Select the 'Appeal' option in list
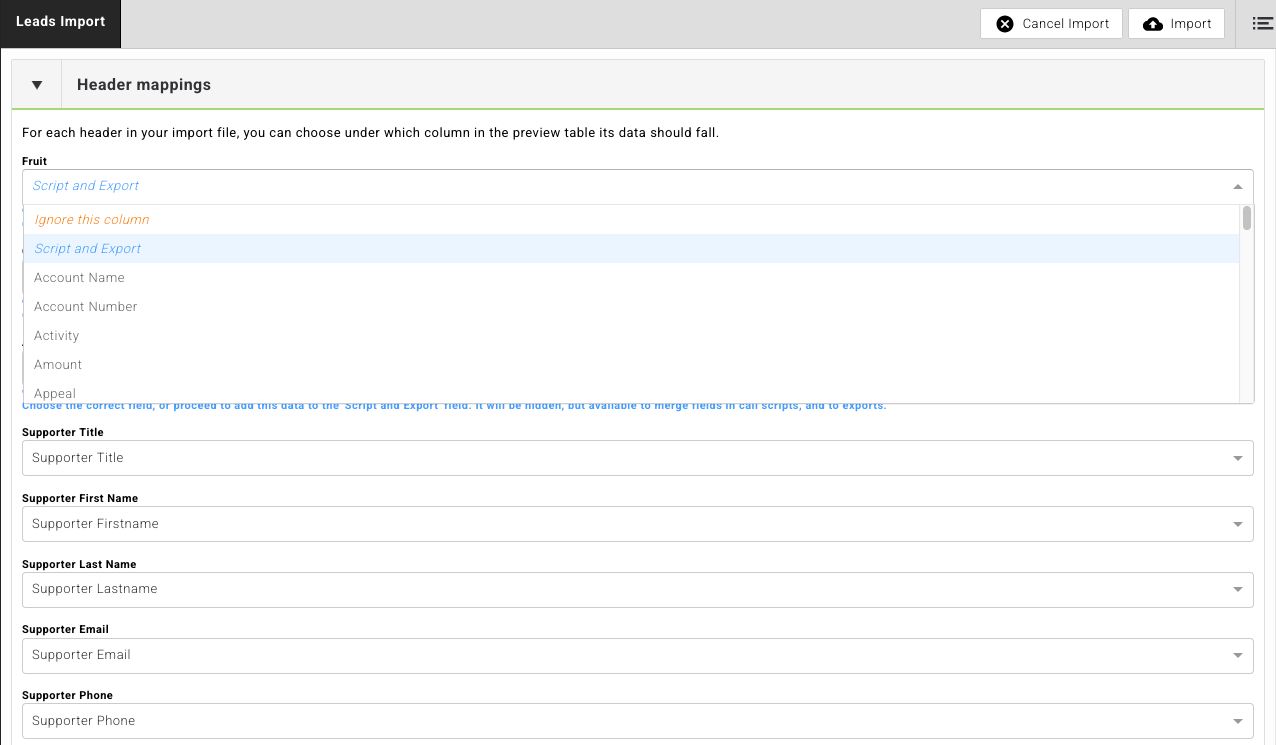1276x745 pixels. pos(55,393)
